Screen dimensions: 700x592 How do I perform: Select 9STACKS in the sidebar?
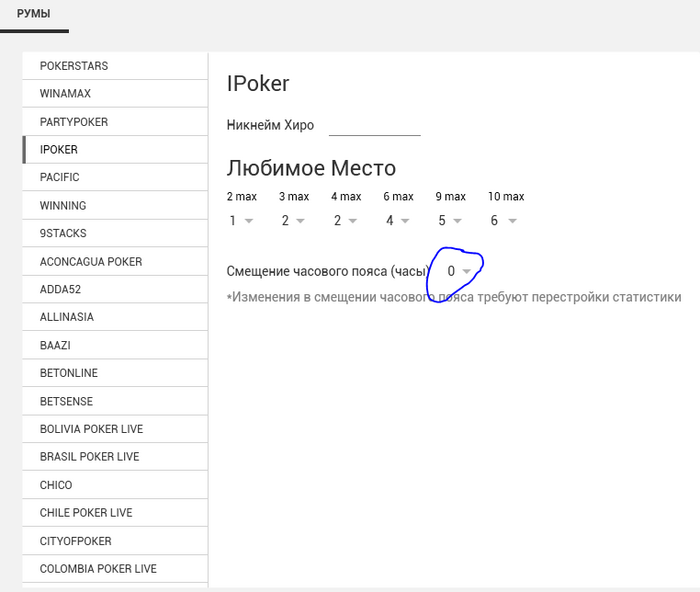(x=115, y=233)
